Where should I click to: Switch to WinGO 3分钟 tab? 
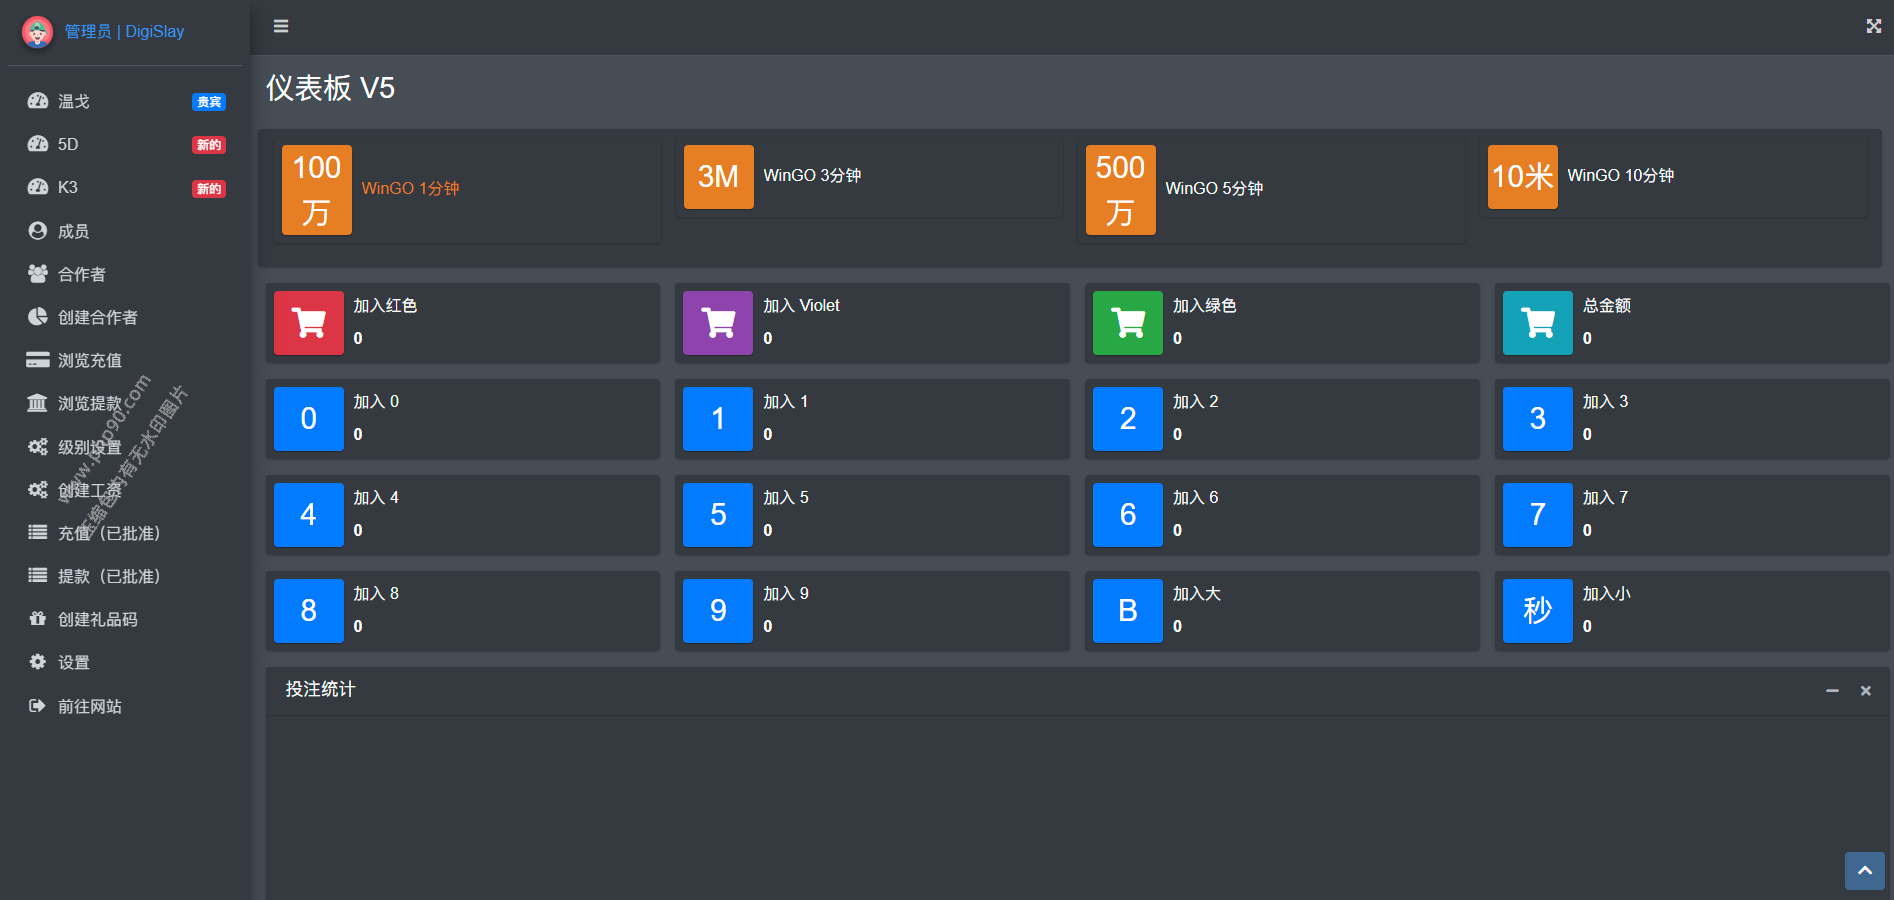pyautogui.click(x=812, y=176)
